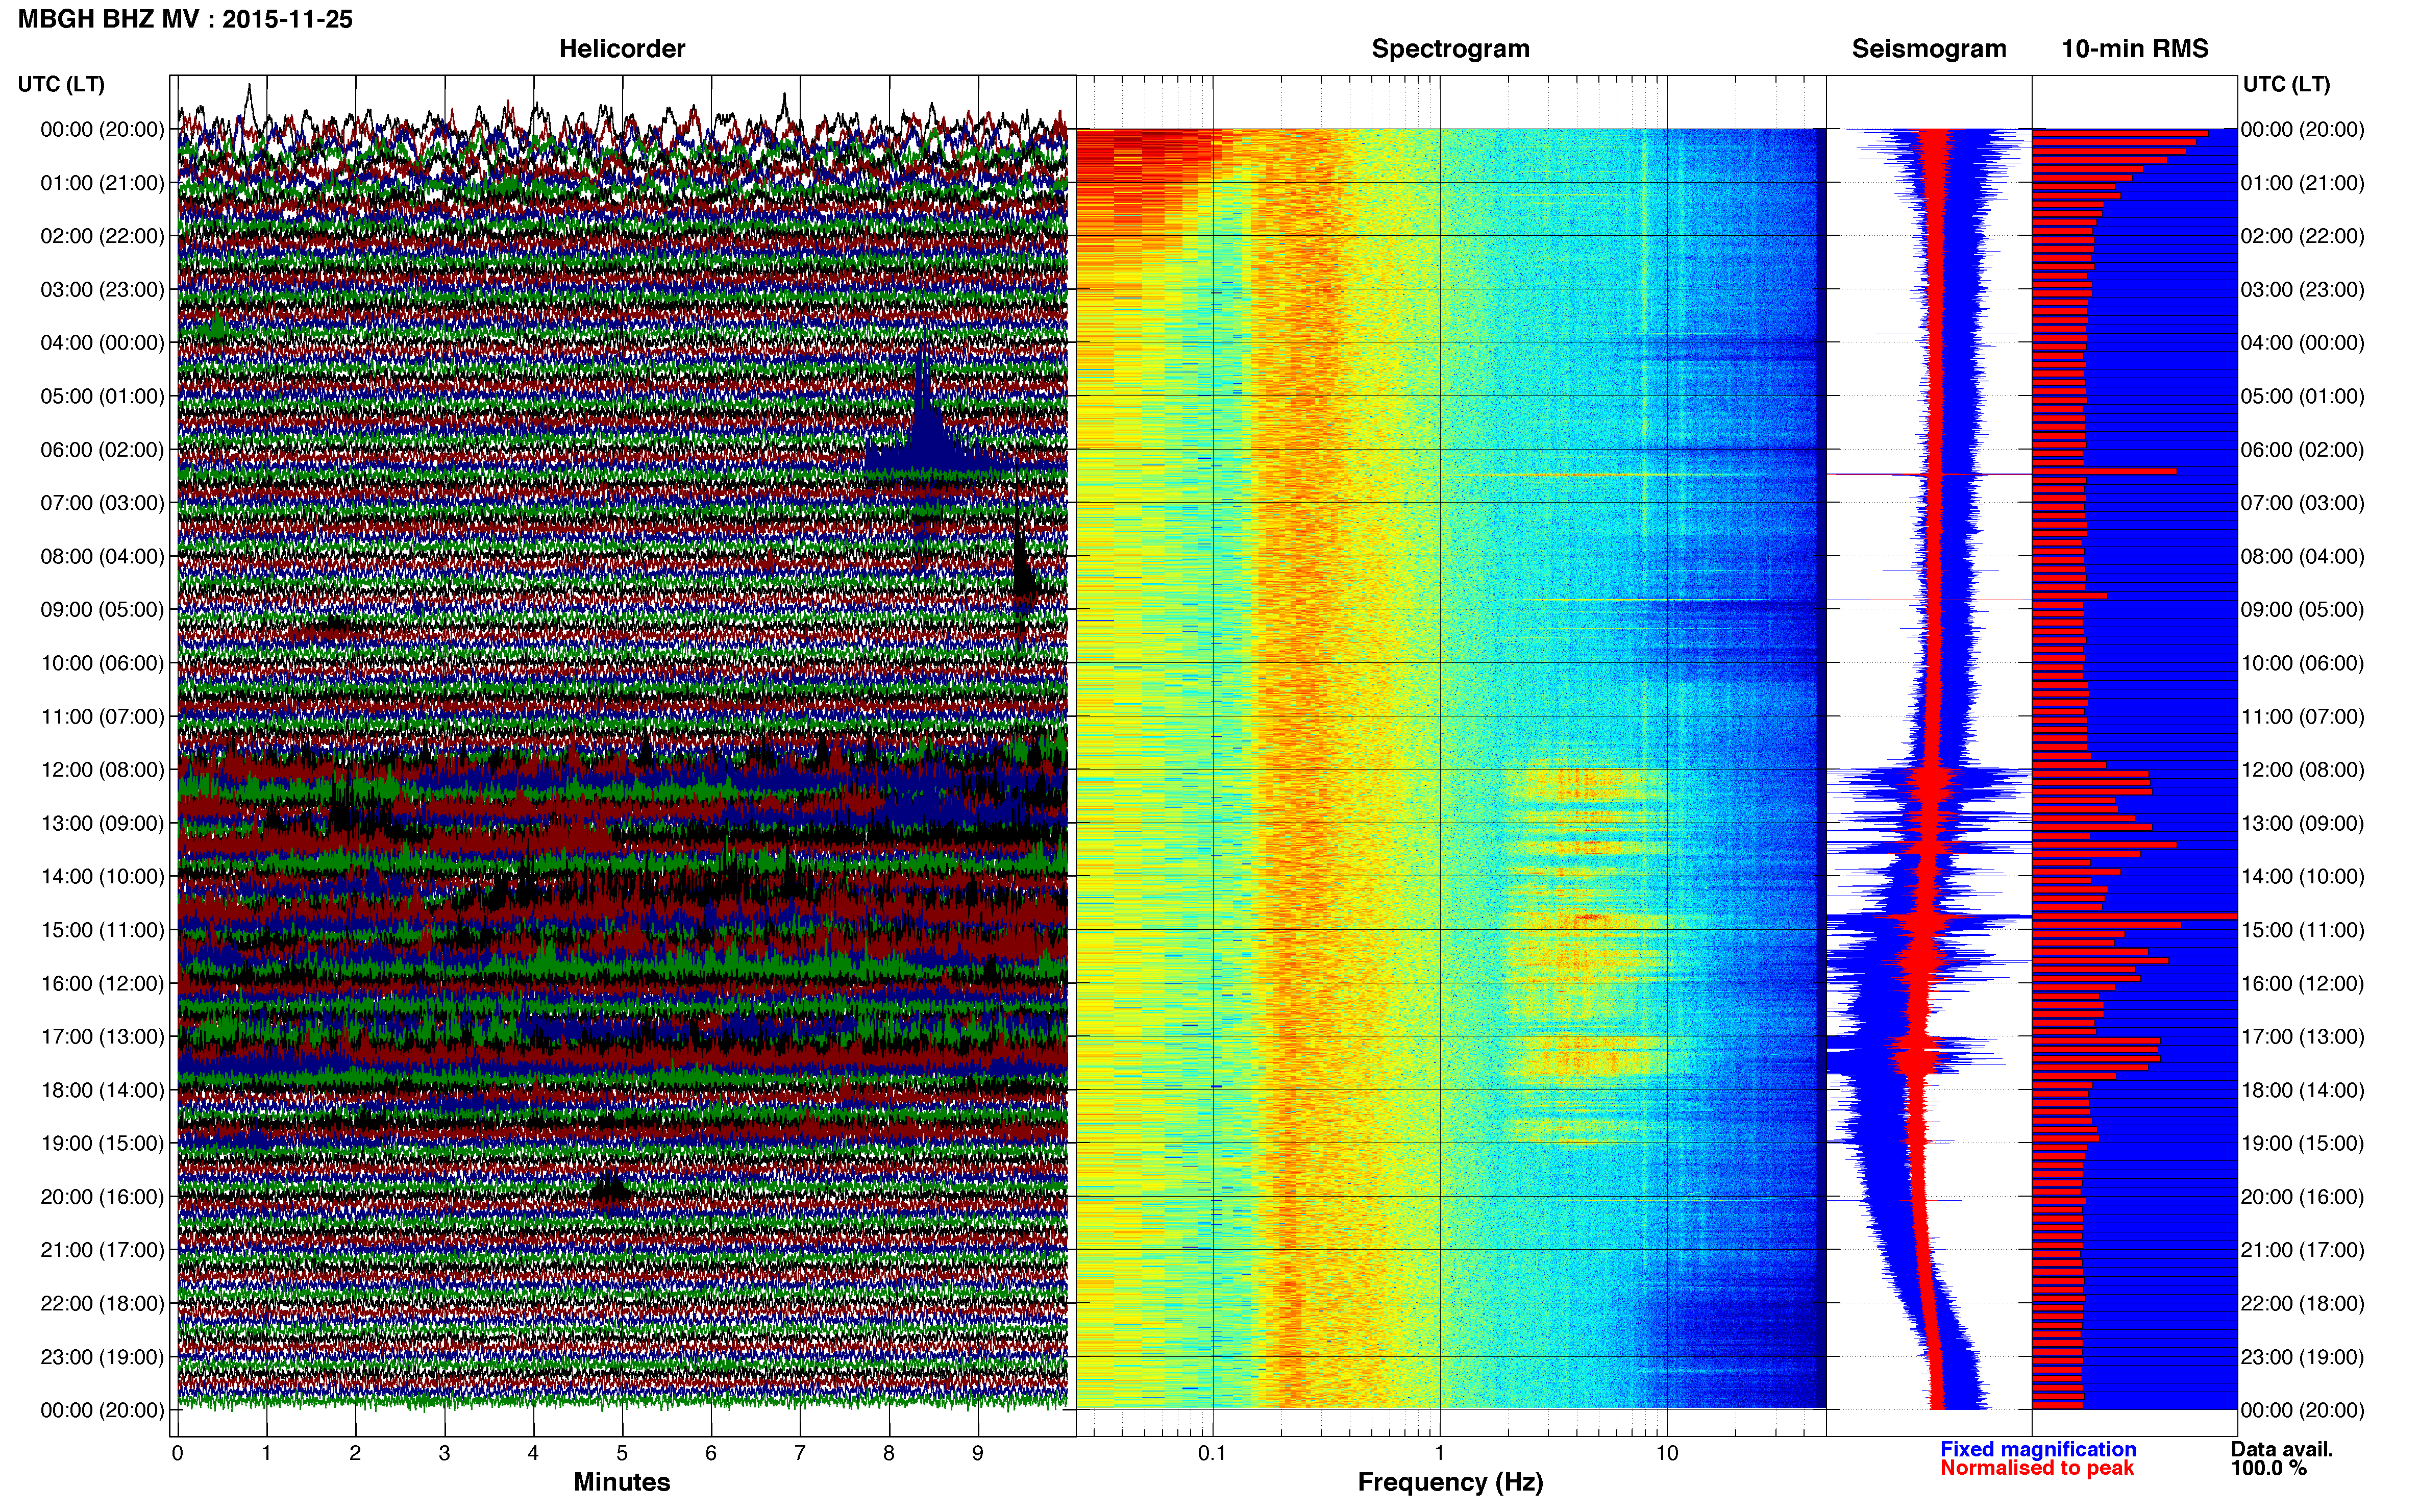Click Helicorder time label 01:00 (21:00)
Image resolution: width=2419 pixels, height=1512 pixels.
click(102, 183)
